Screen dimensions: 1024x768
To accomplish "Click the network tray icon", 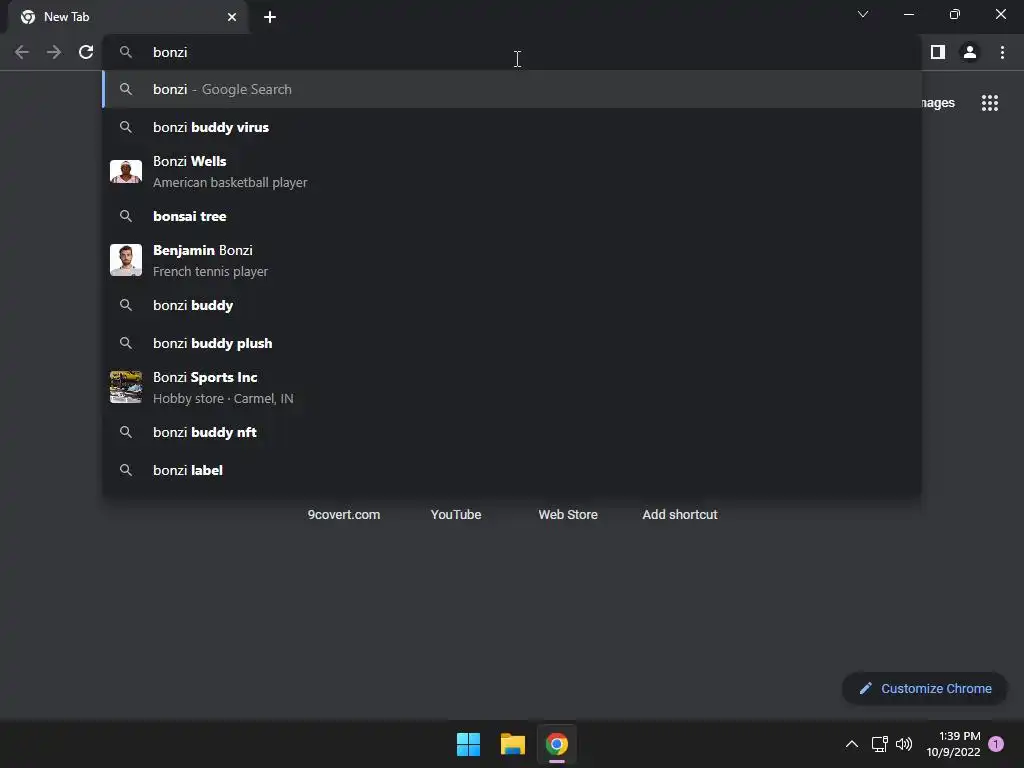I will pos(880,744).
